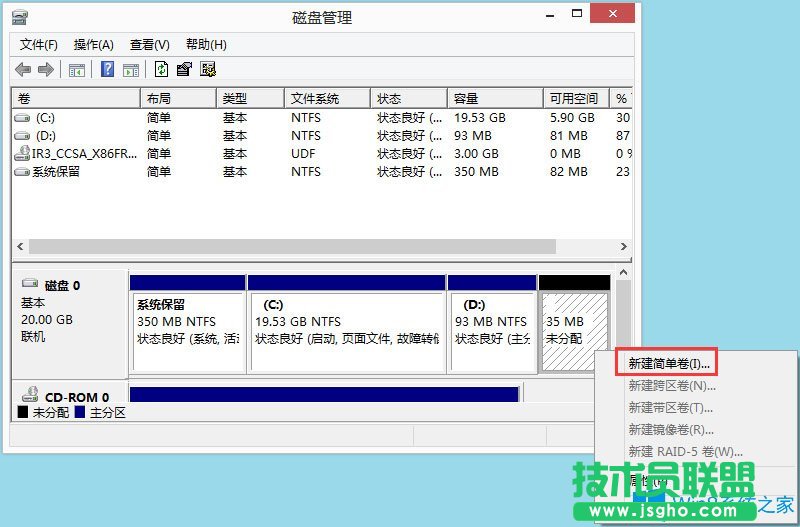Click the Back arrow toolbar icon
Image resolution: width=800 pixels, height=527 pixels.
[23, 69]
